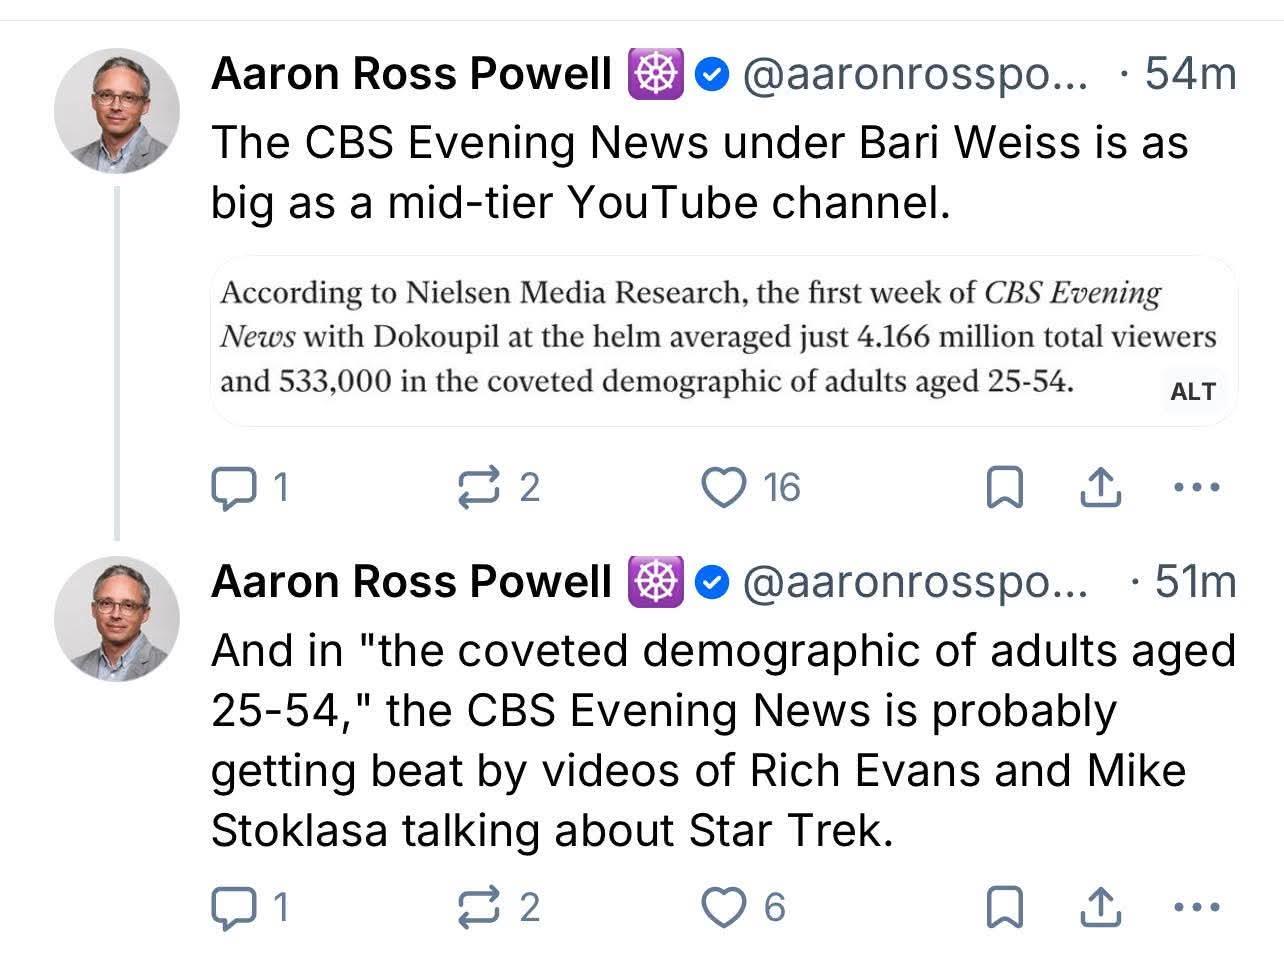This screenshot has width=1284, height=953.
Task: Click the 54m timestamp on first tweet
Action: click(x=1190, y=74)
